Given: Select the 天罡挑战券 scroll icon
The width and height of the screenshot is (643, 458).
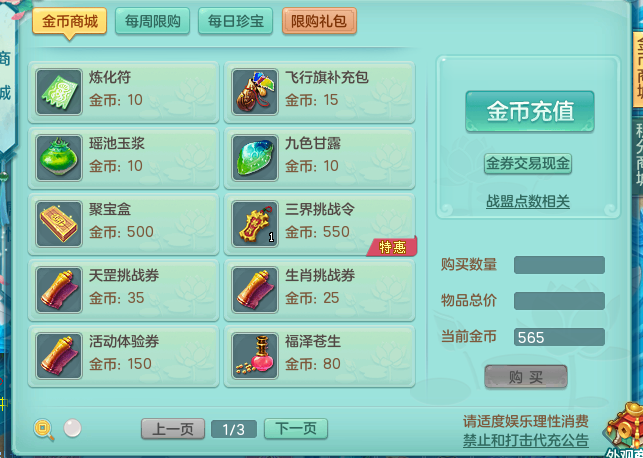Looking at the screenshot, I should pos(59,290).
